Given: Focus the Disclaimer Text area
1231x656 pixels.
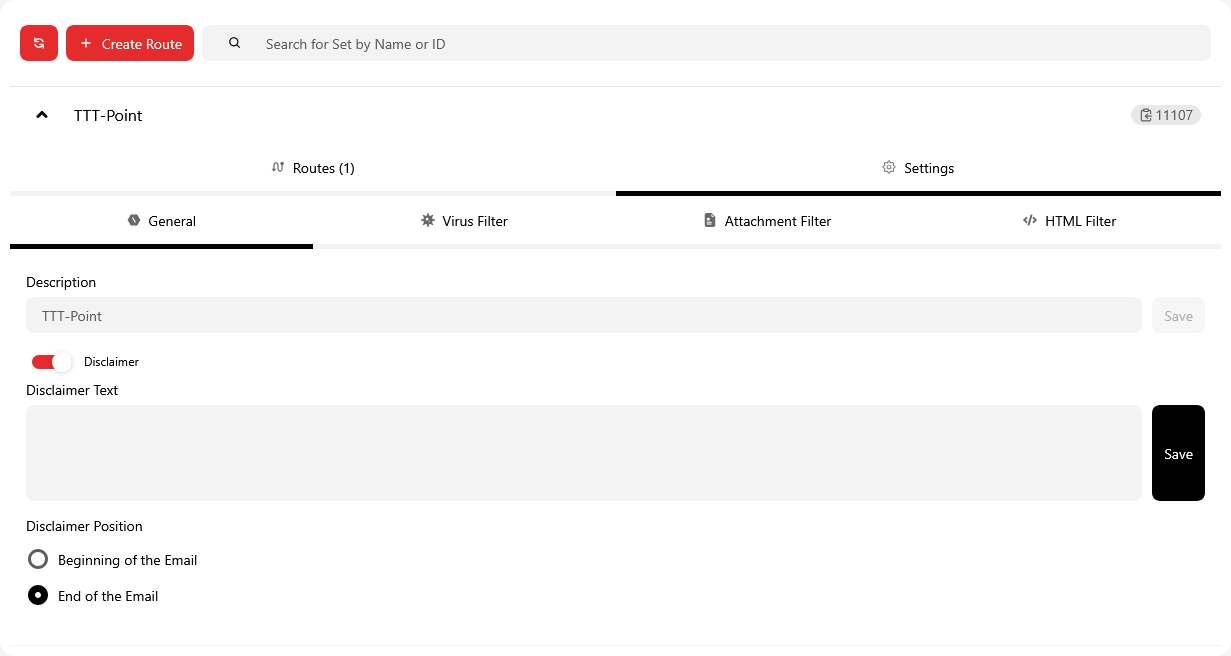Looking at the screenshot, I should 584,453.
